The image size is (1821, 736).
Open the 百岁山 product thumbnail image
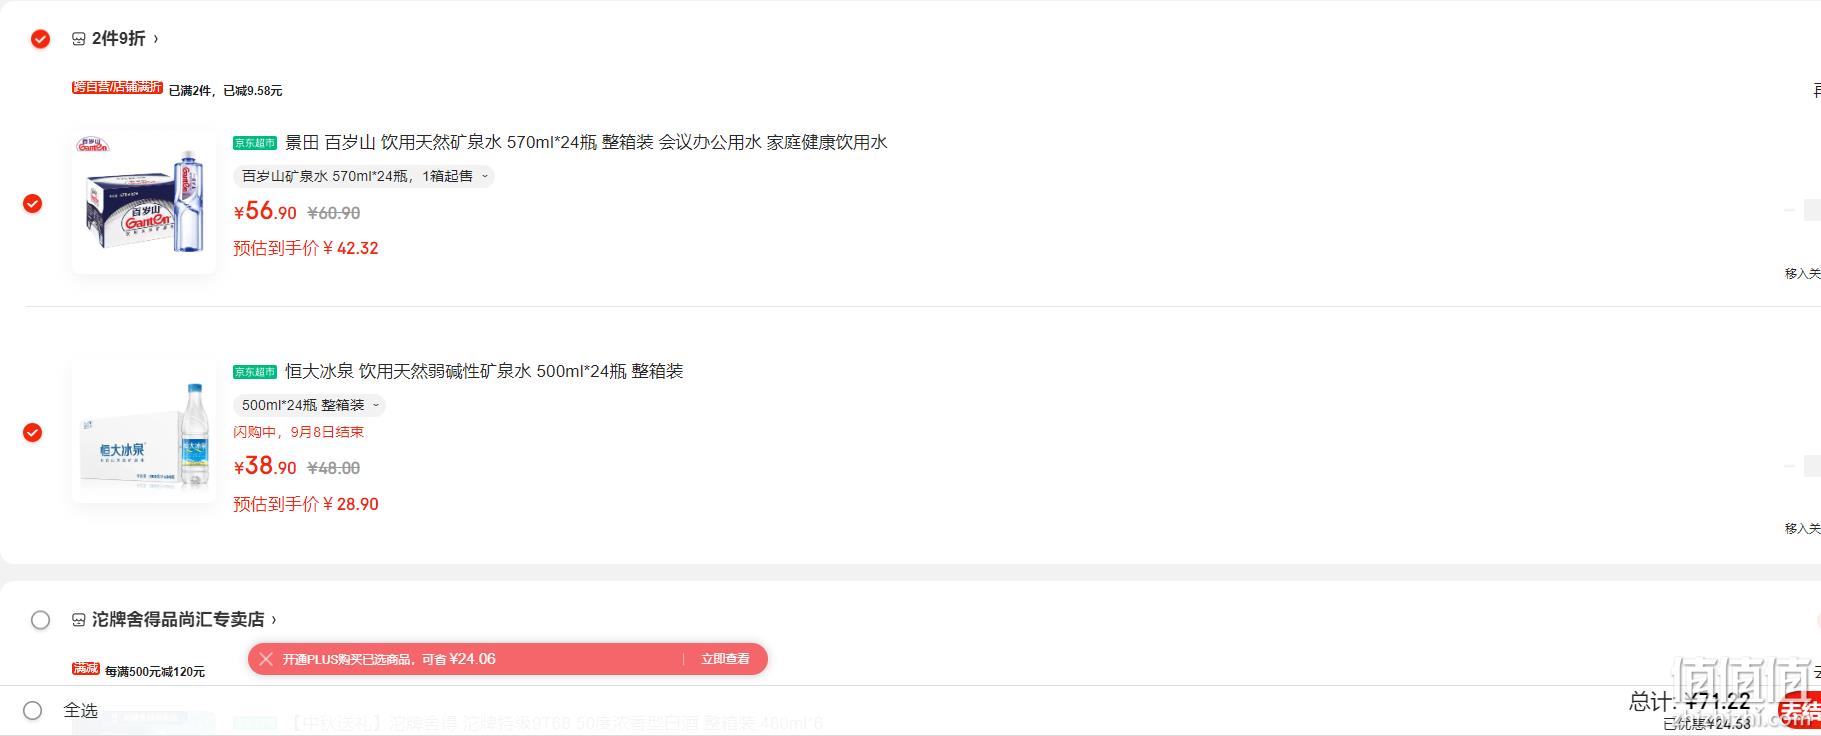[x=144, y=202]
